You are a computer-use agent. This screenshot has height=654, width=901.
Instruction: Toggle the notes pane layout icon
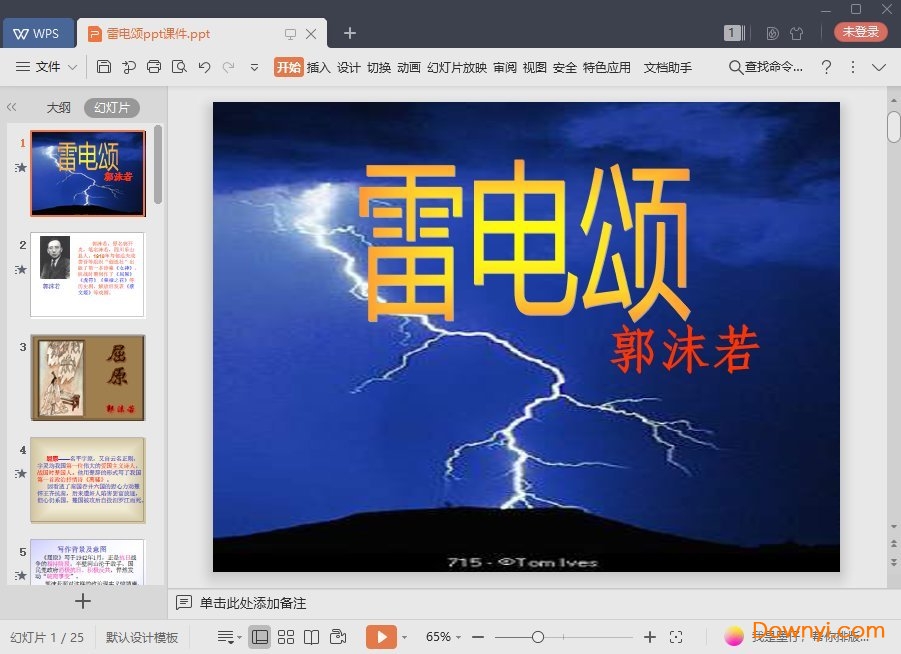click(x=228, y=637)
